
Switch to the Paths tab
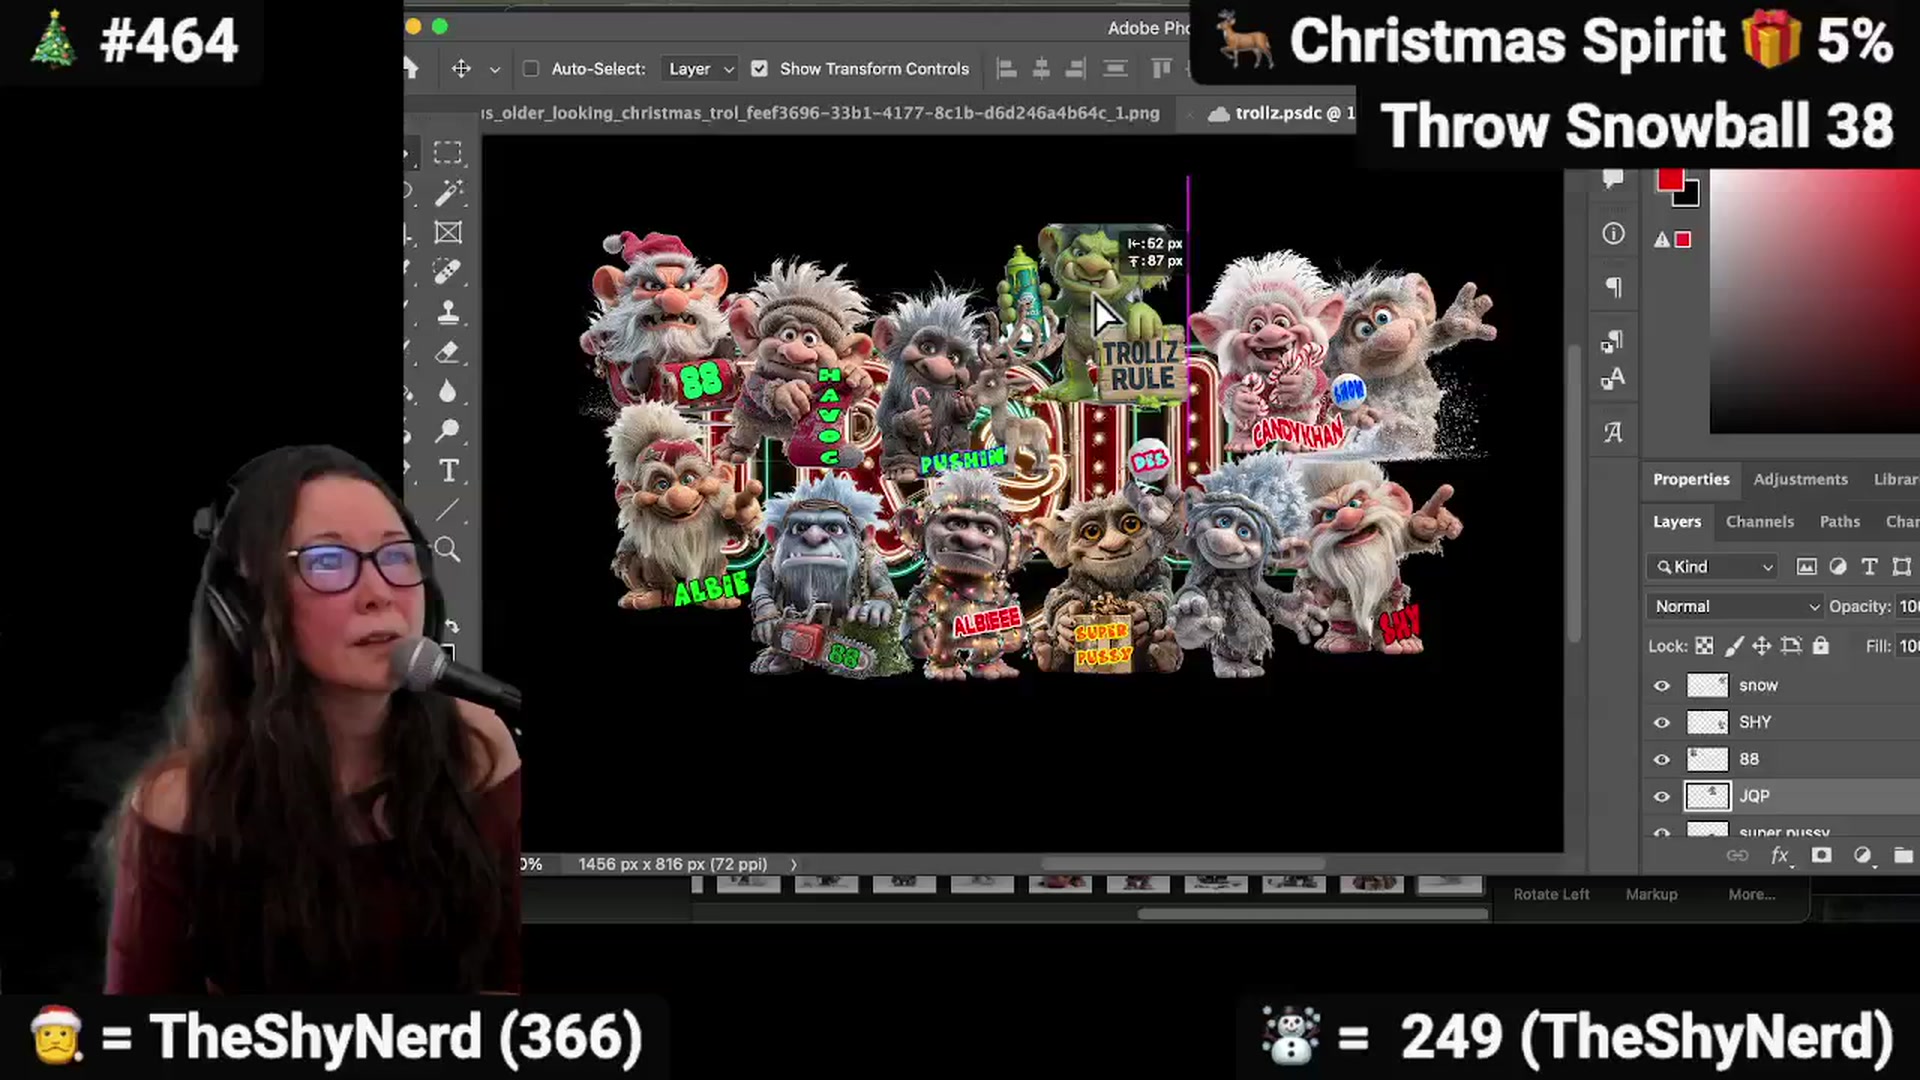click(x=1840, y=521)
